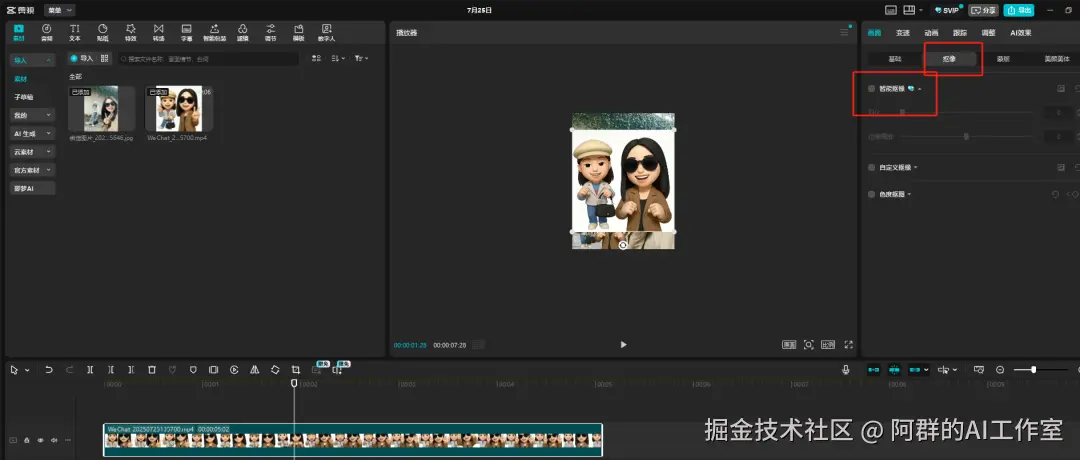
Task: Open the 字幕 captions panel
Action: point(187,32)
